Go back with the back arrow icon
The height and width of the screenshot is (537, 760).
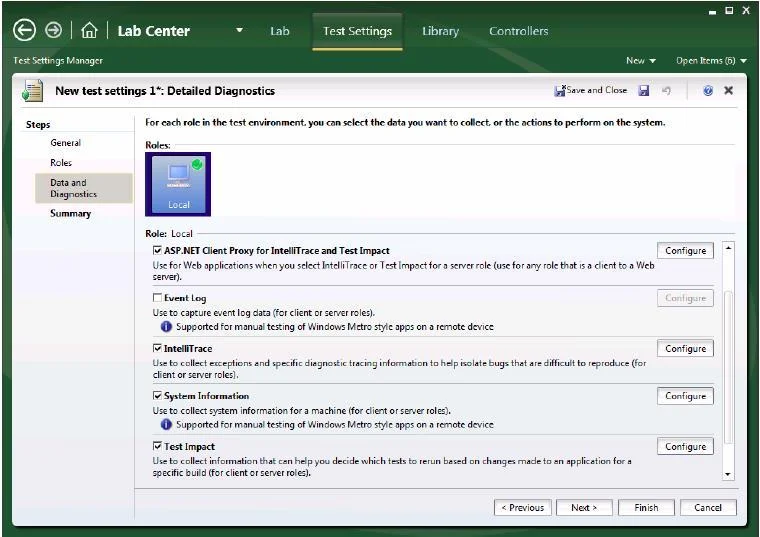coord(24,30)
